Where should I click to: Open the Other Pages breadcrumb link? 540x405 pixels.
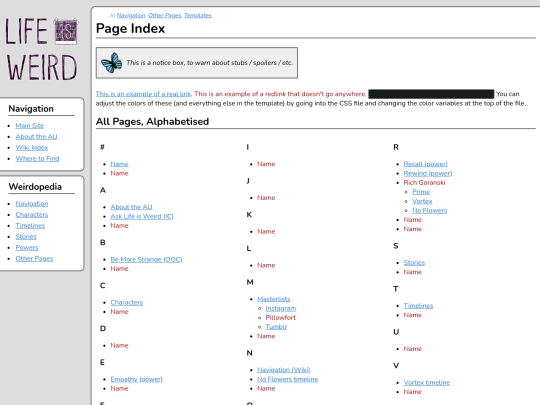tap(165, 15)
